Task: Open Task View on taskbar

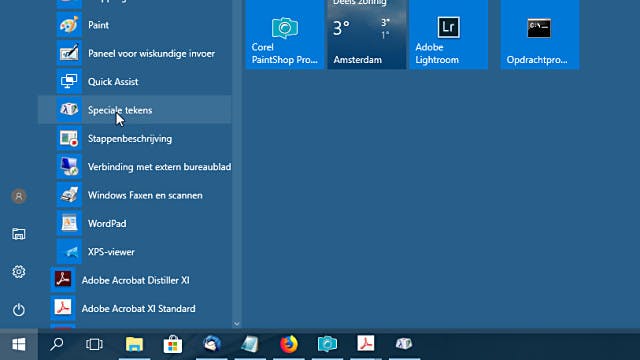Action: [94, 344]
